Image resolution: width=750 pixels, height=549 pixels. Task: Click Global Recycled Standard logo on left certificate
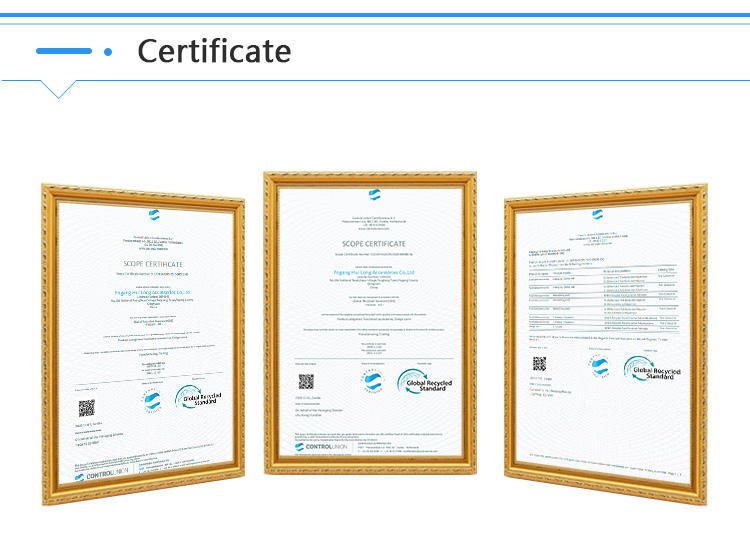pos(199,397)
